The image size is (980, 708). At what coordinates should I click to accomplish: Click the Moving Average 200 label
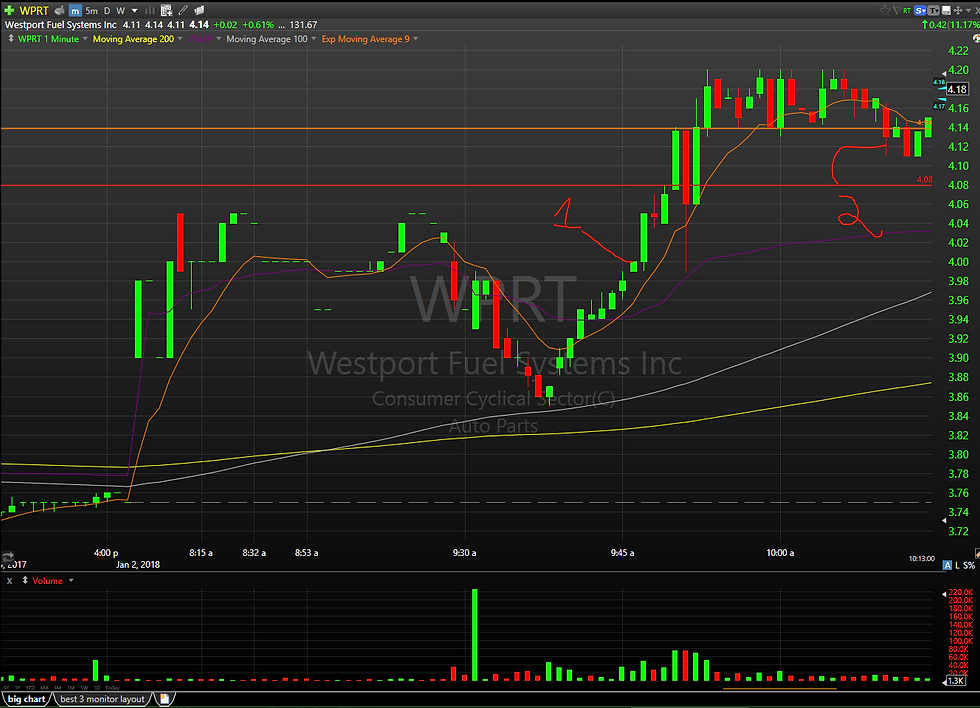(x=133, y=39)
